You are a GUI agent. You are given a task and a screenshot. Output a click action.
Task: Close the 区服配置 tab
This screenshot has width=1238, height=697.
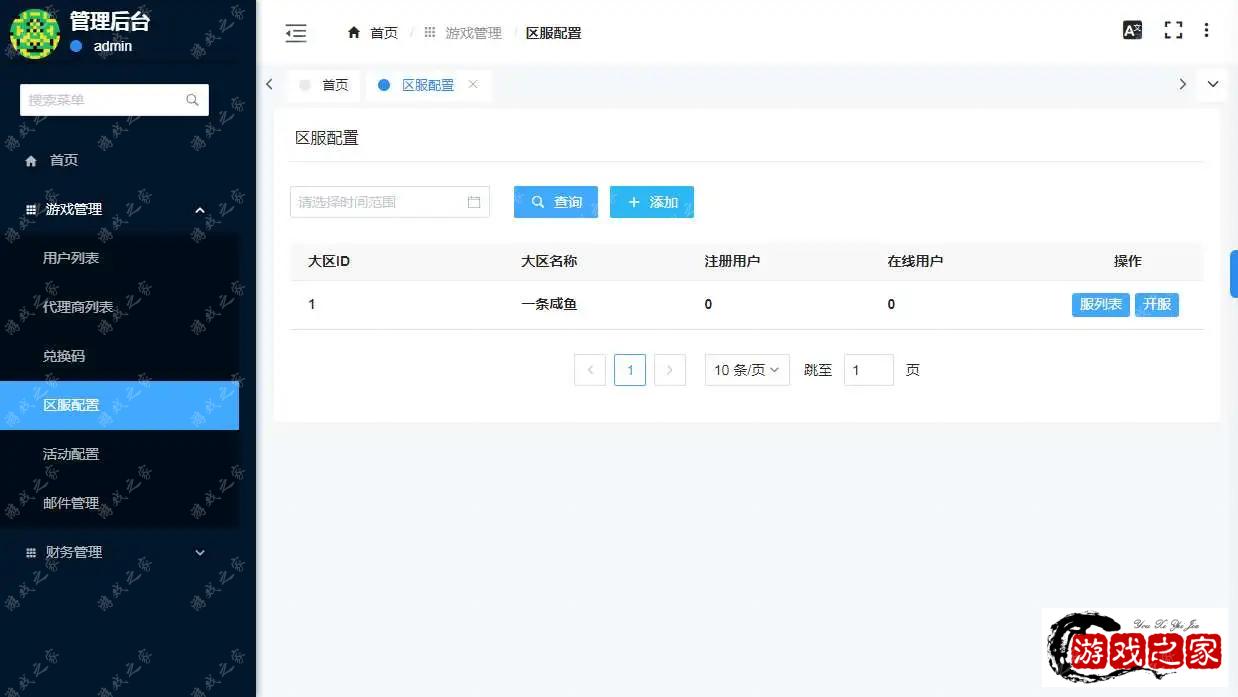click(x=473, y=84)
